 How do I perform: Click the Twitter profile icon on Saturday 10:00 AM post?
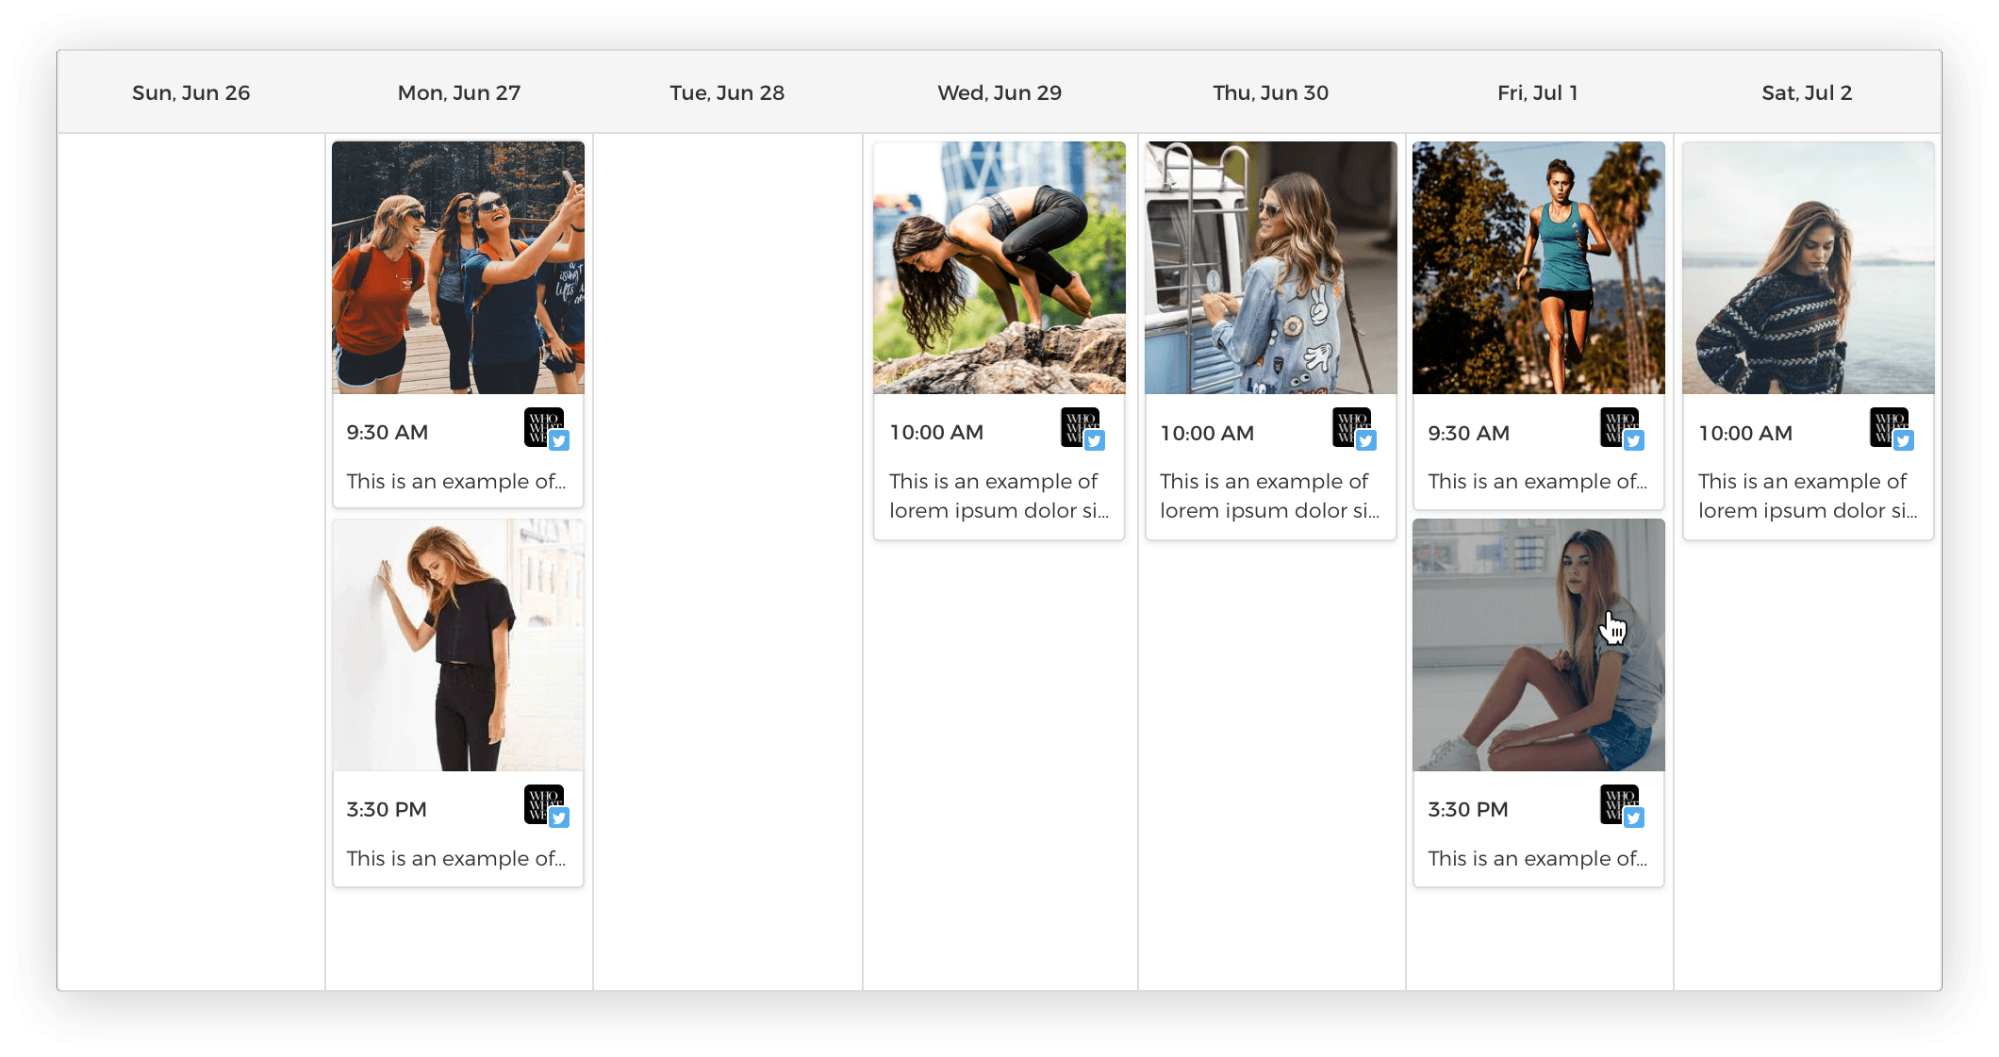coord(1891,429)
